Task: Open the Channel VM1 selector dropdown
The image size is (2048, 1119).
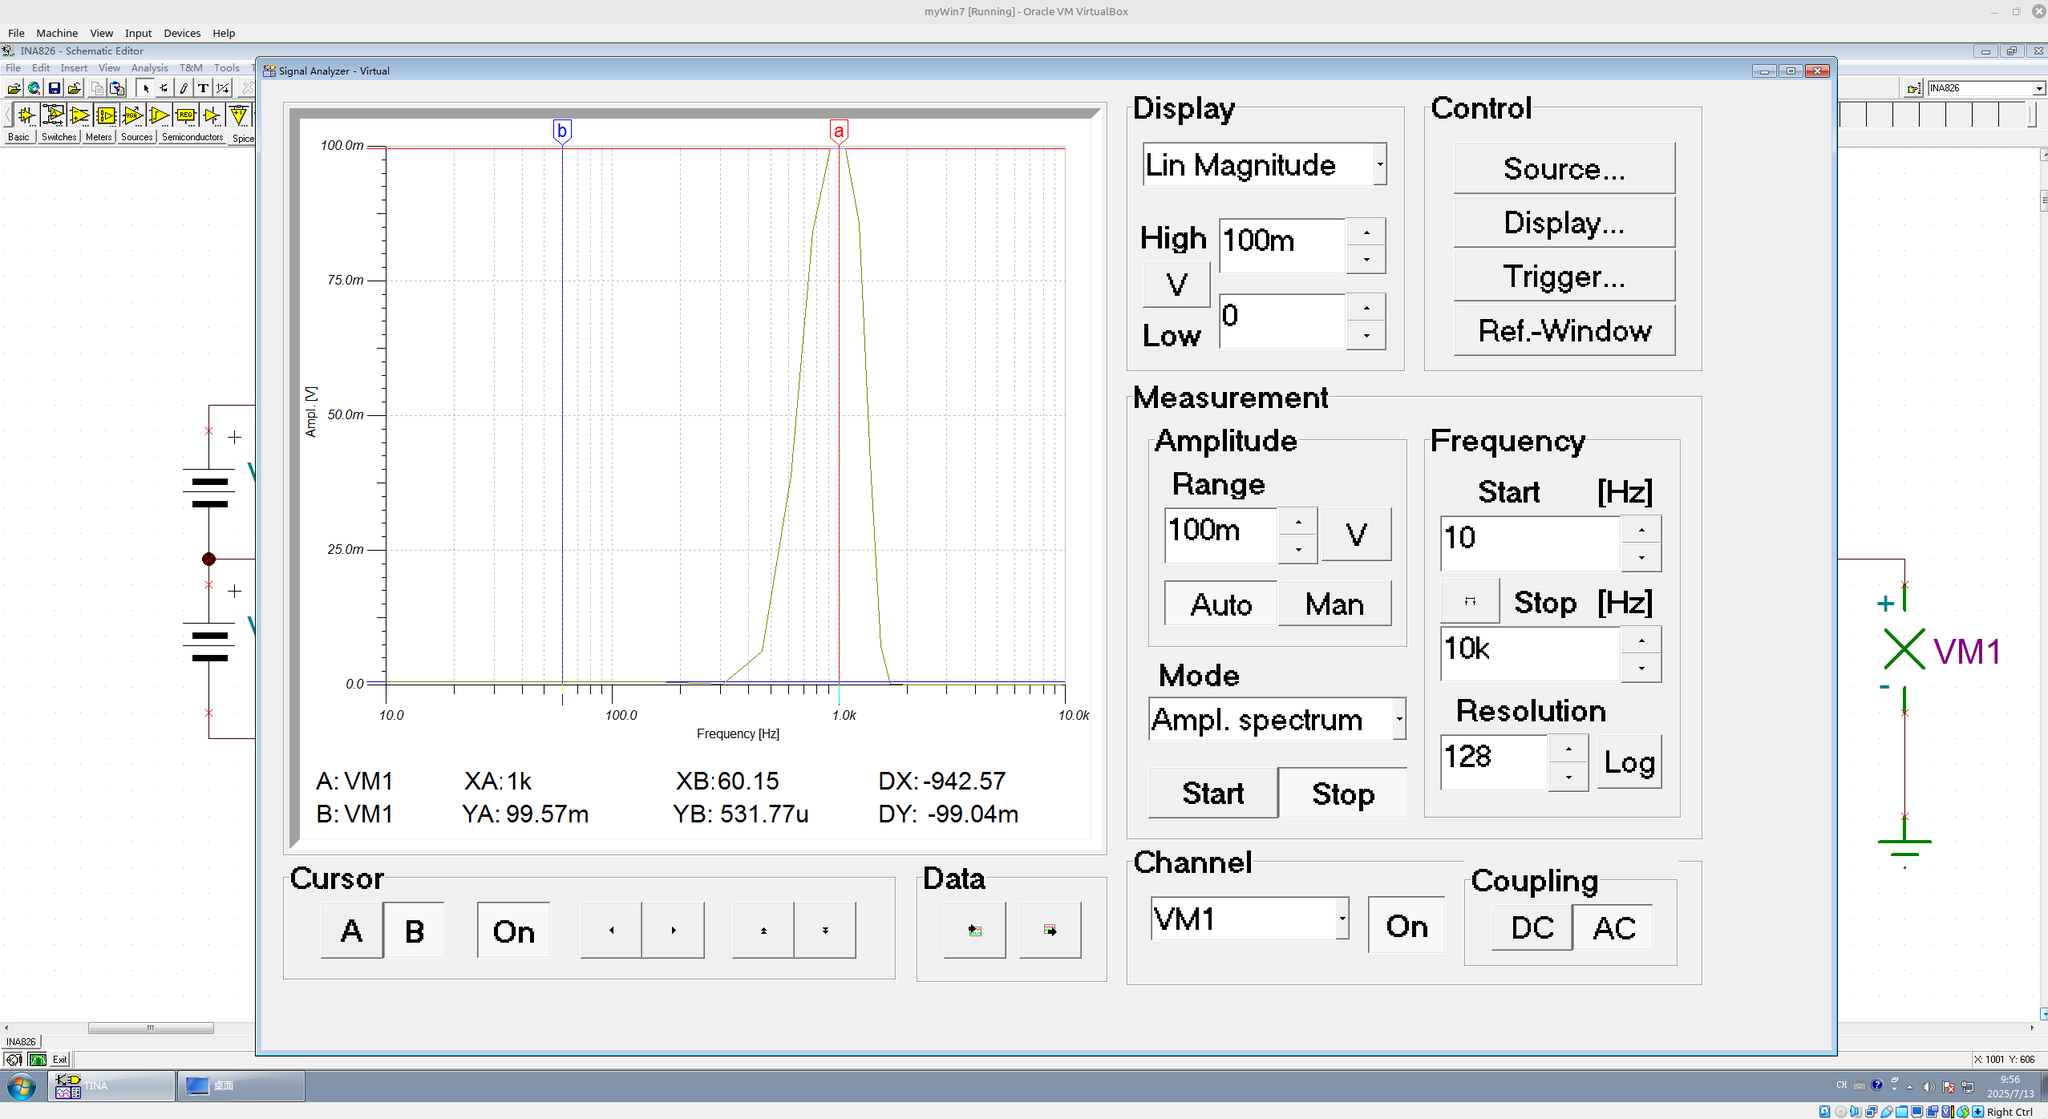Action: coord(1341,918)
